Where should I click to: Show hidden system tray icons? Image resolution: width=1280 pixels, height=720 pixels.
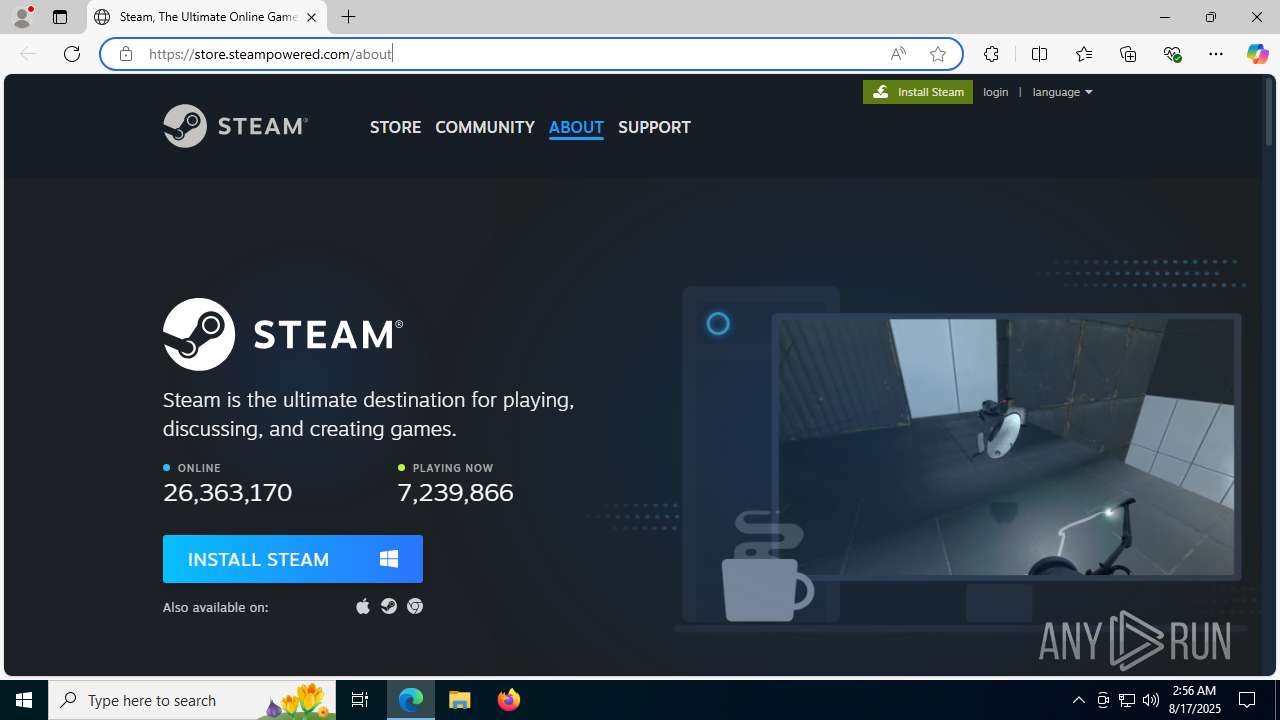coord(1079,700)
